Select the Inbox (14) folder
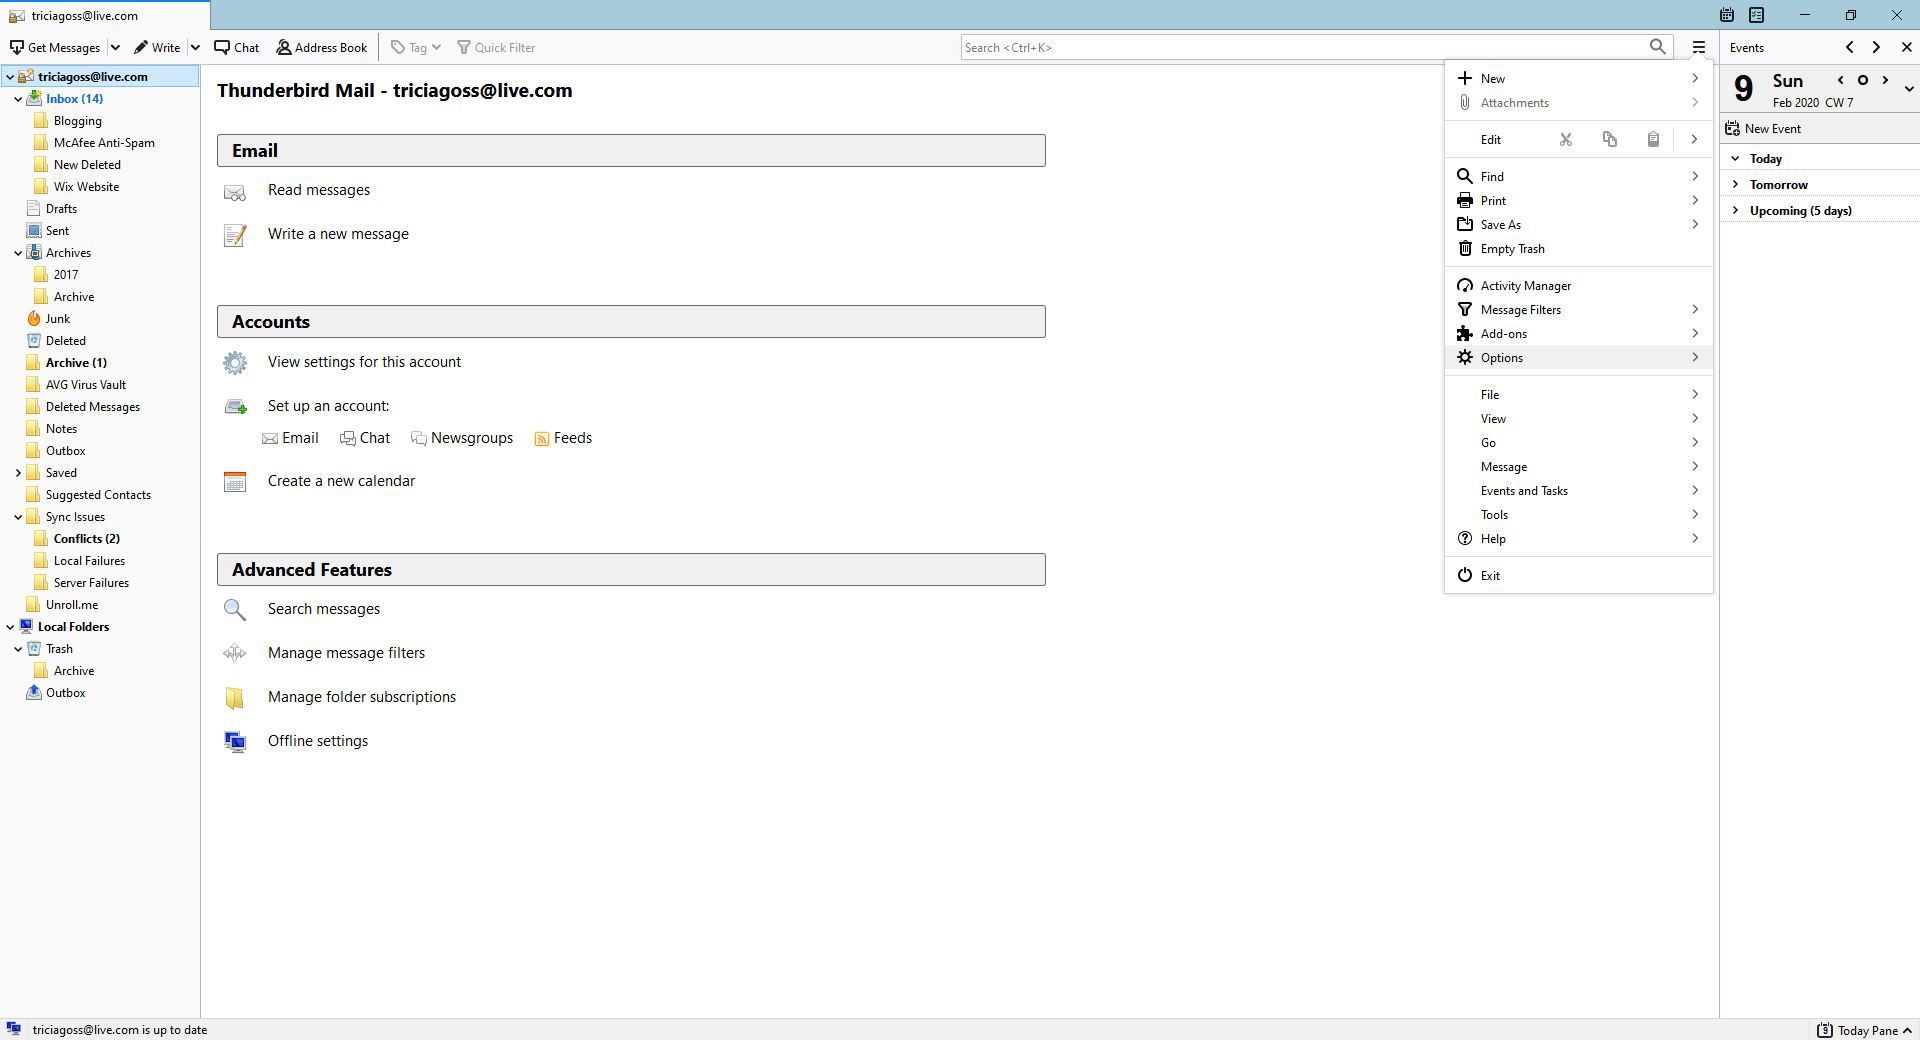1920x1040 pixels. click(74, 98)
